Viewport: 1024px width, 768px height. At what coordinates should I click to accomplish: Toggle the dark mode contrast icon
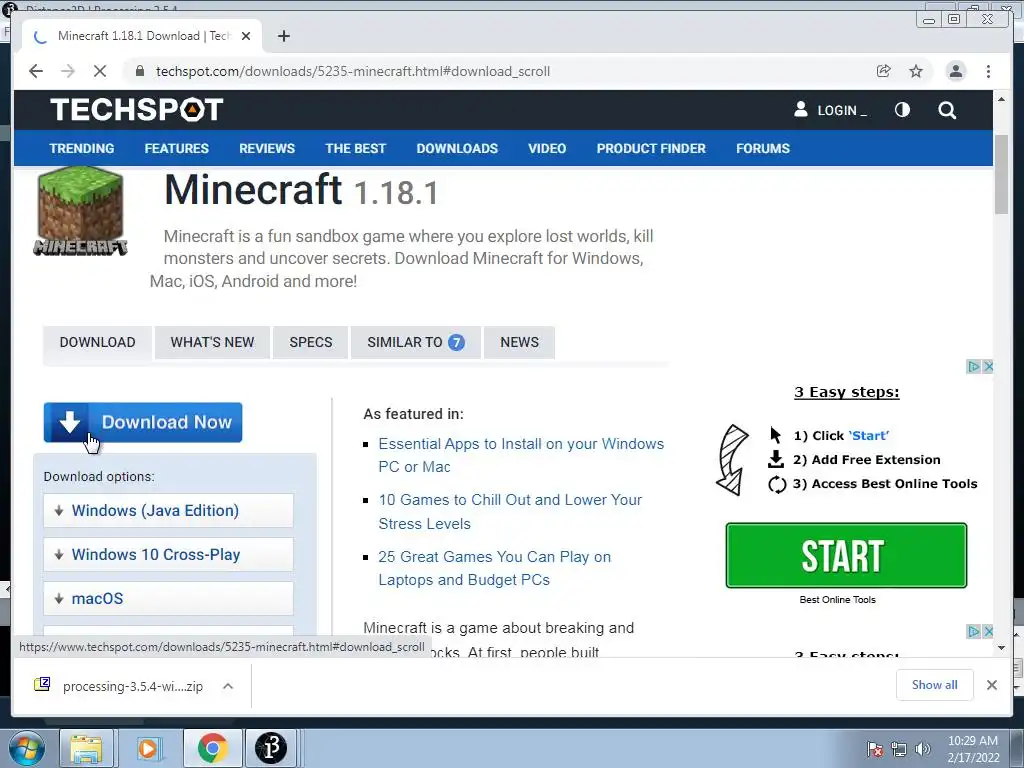click(x=903, y=110)
